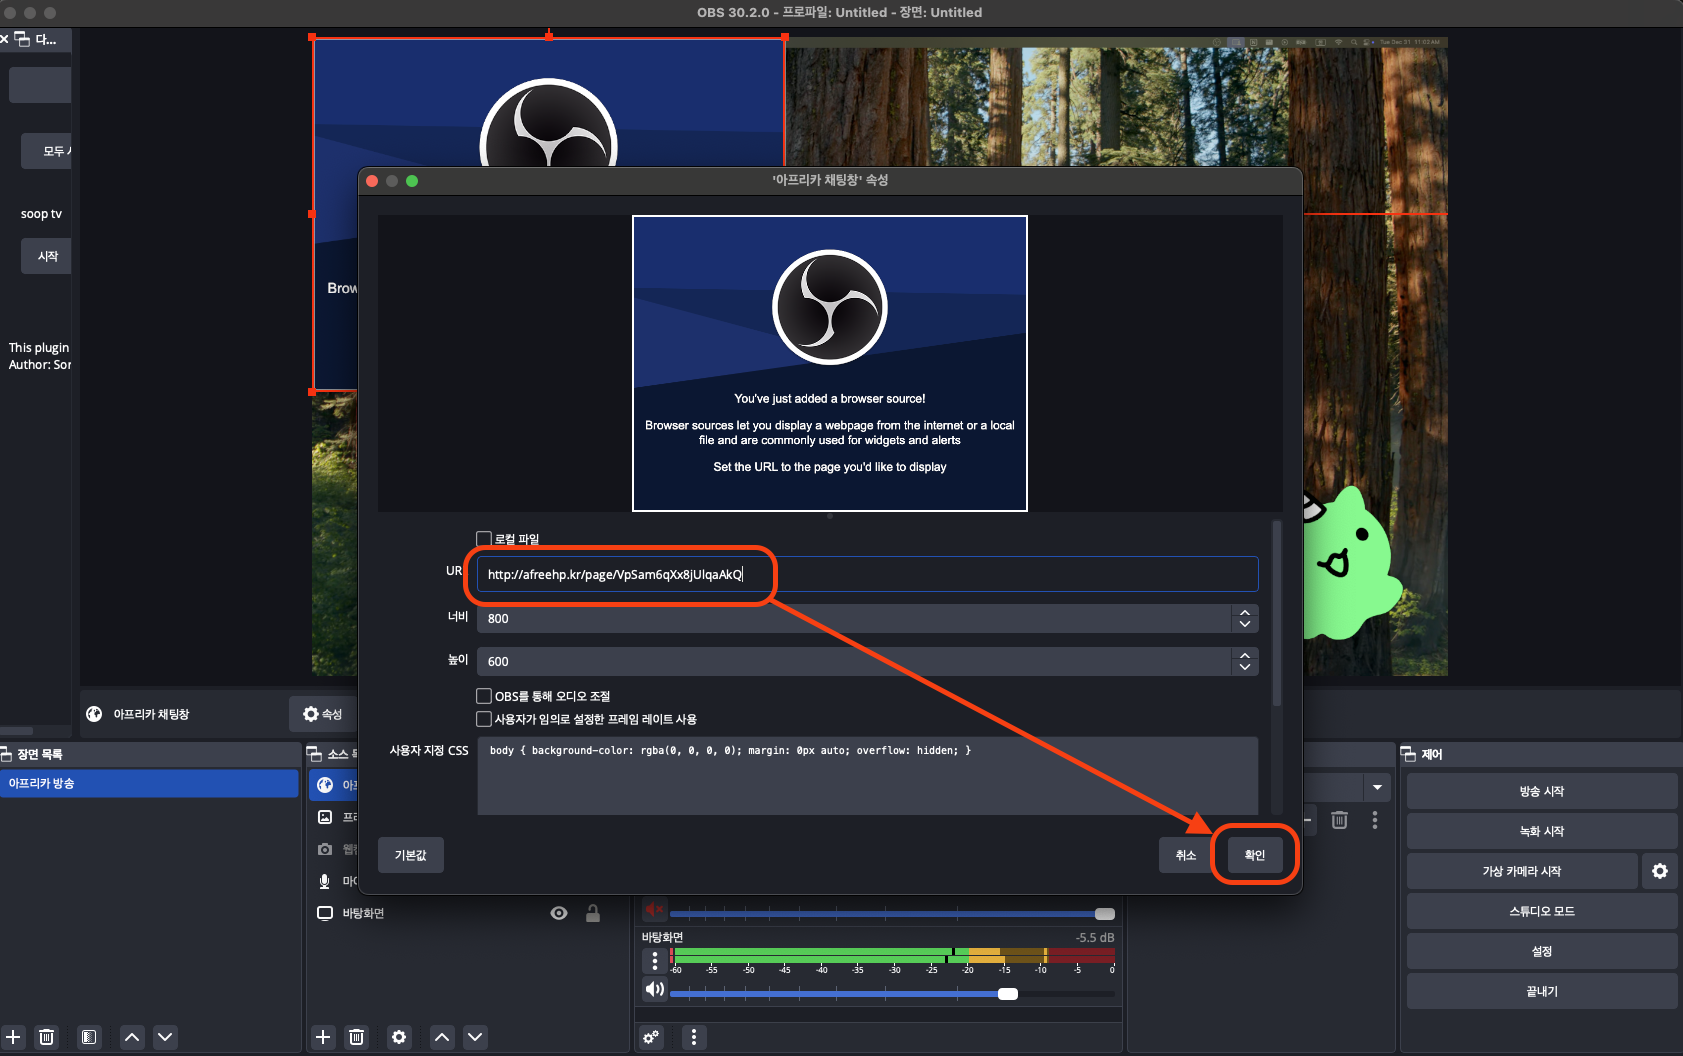Reset properties with 기본값 button
1683x1056 pixels.
411,855
